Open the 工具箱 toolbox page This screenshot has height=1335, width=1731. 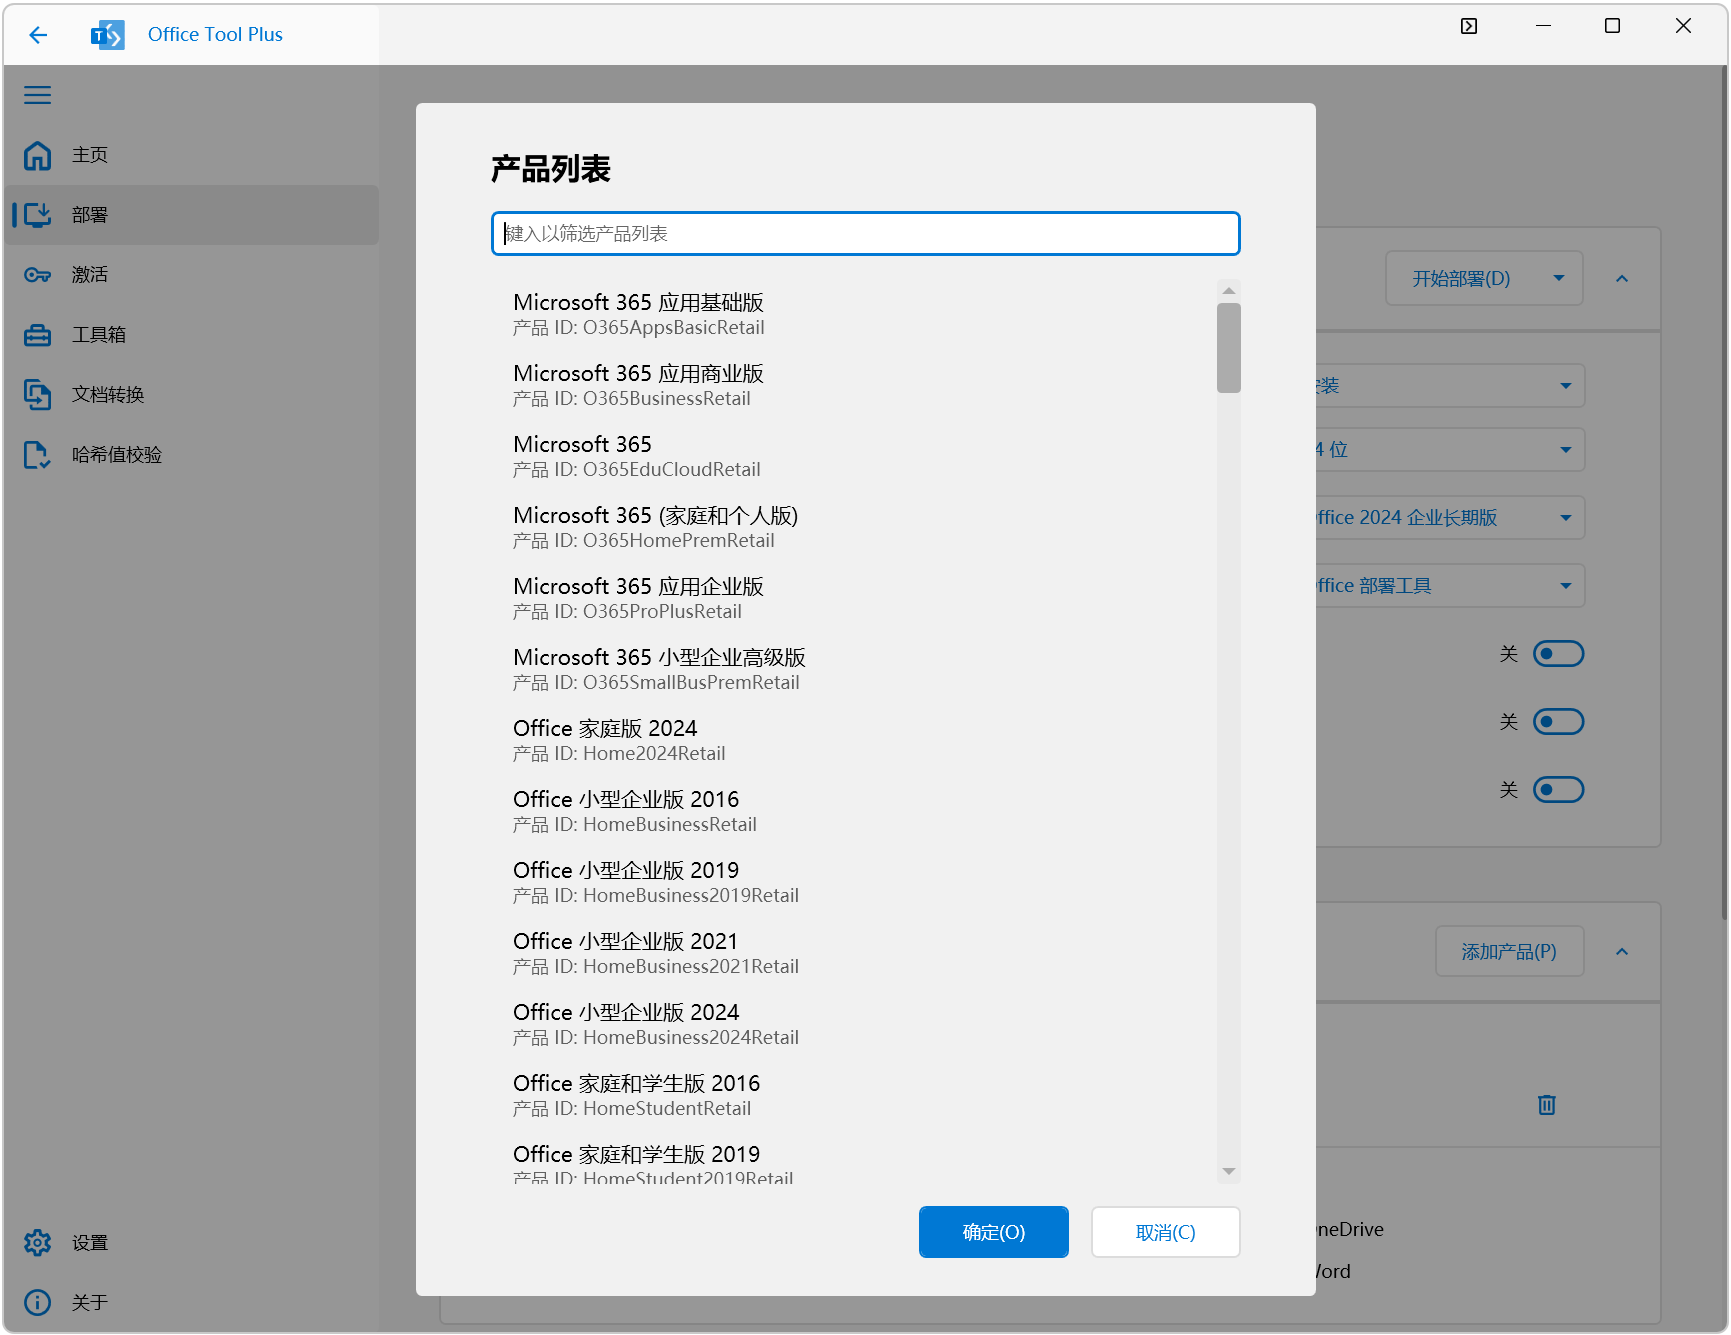pos(191,335)
